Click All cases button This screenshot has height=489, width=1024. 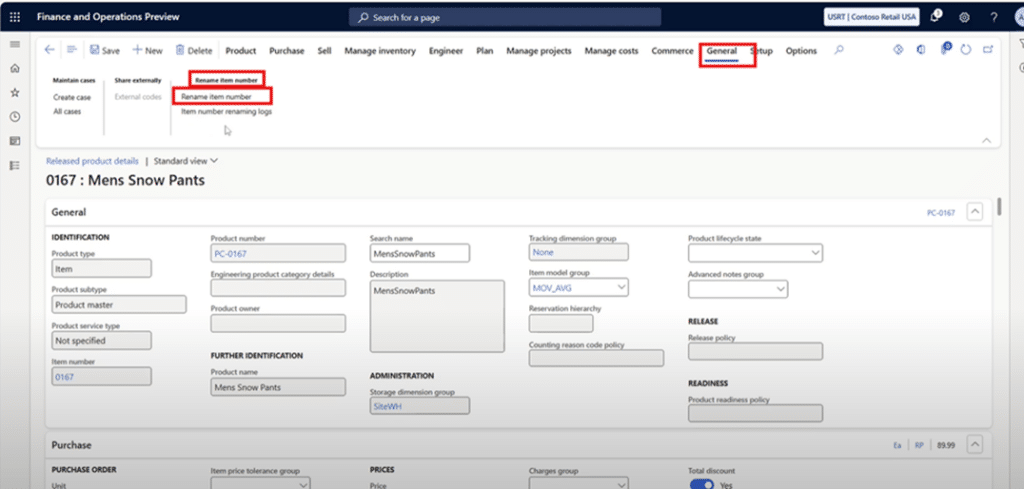pos(67,112)
